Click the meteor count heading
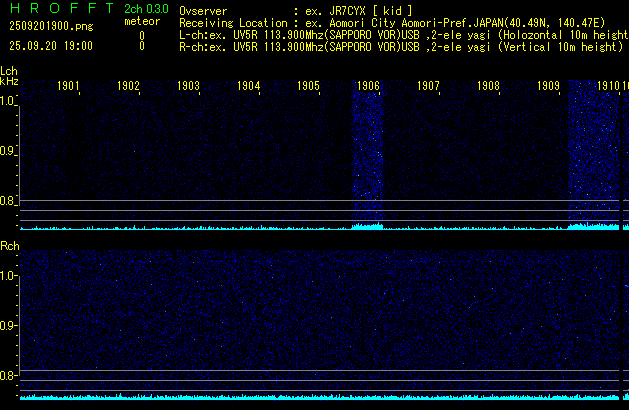Viewport: 629px width, 410px height. [x=141, y=22]
